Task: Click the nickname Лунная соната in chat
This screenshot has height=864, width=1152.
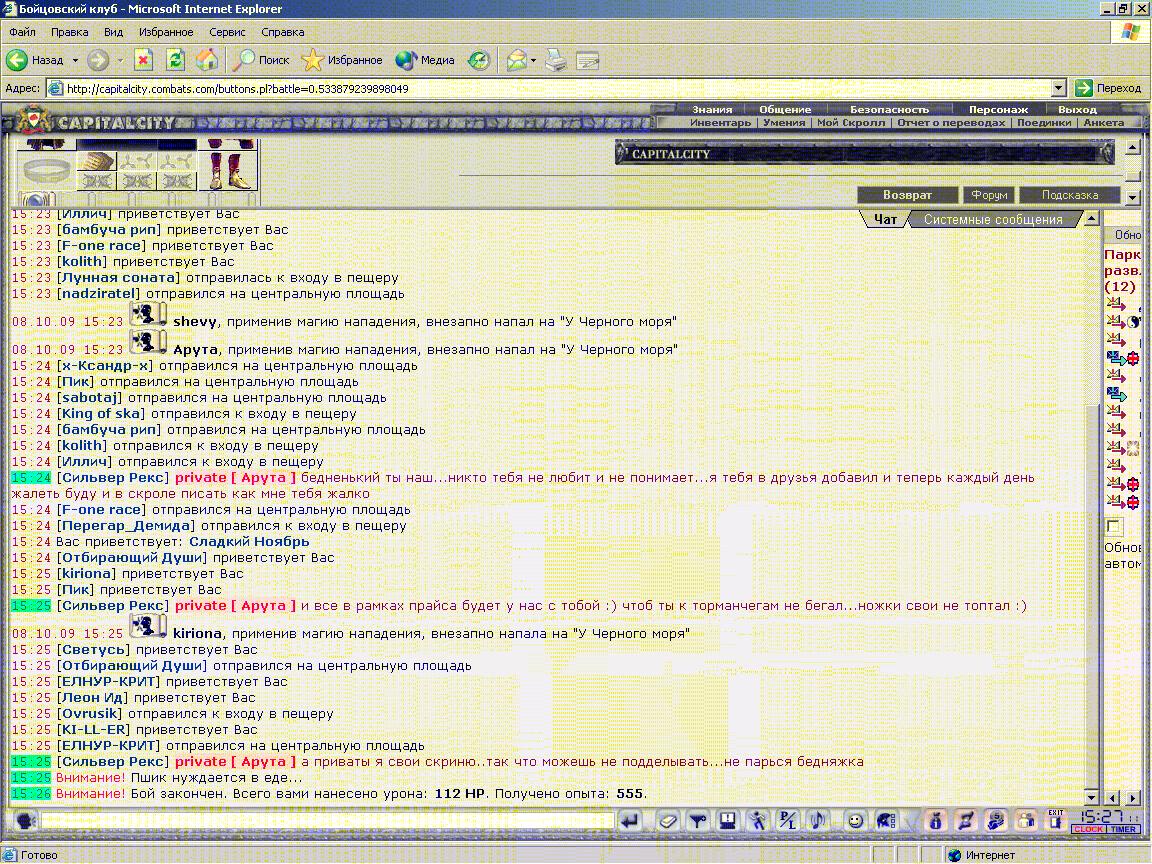Action: [118, 278]
